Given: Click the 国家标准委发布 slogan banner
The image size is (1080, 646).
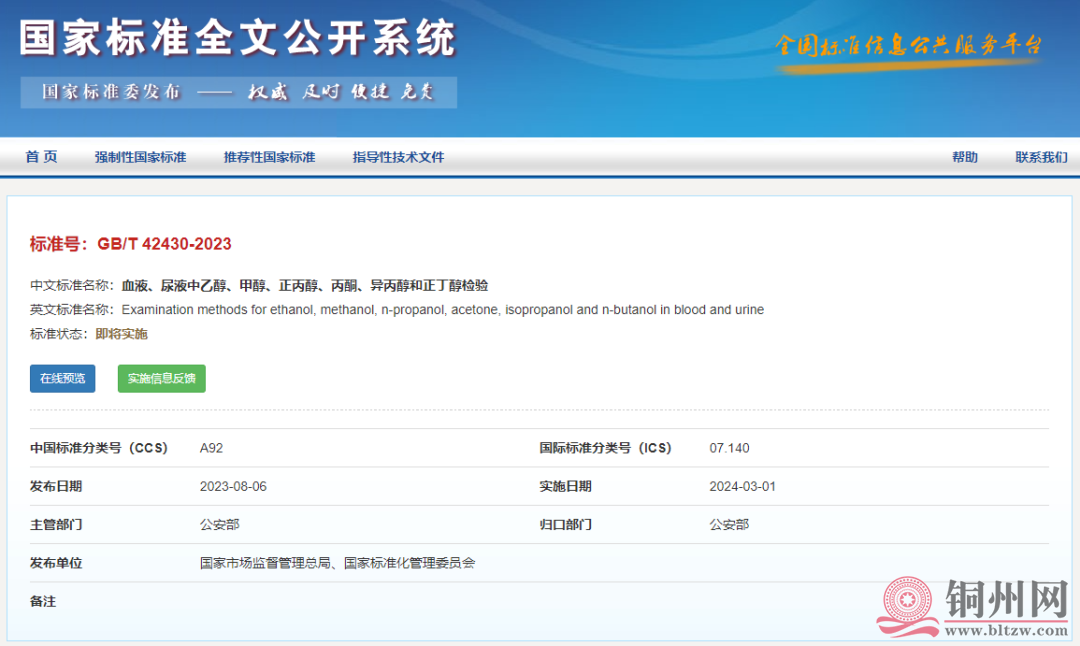Looking at the screenshot, I should 238,92.
